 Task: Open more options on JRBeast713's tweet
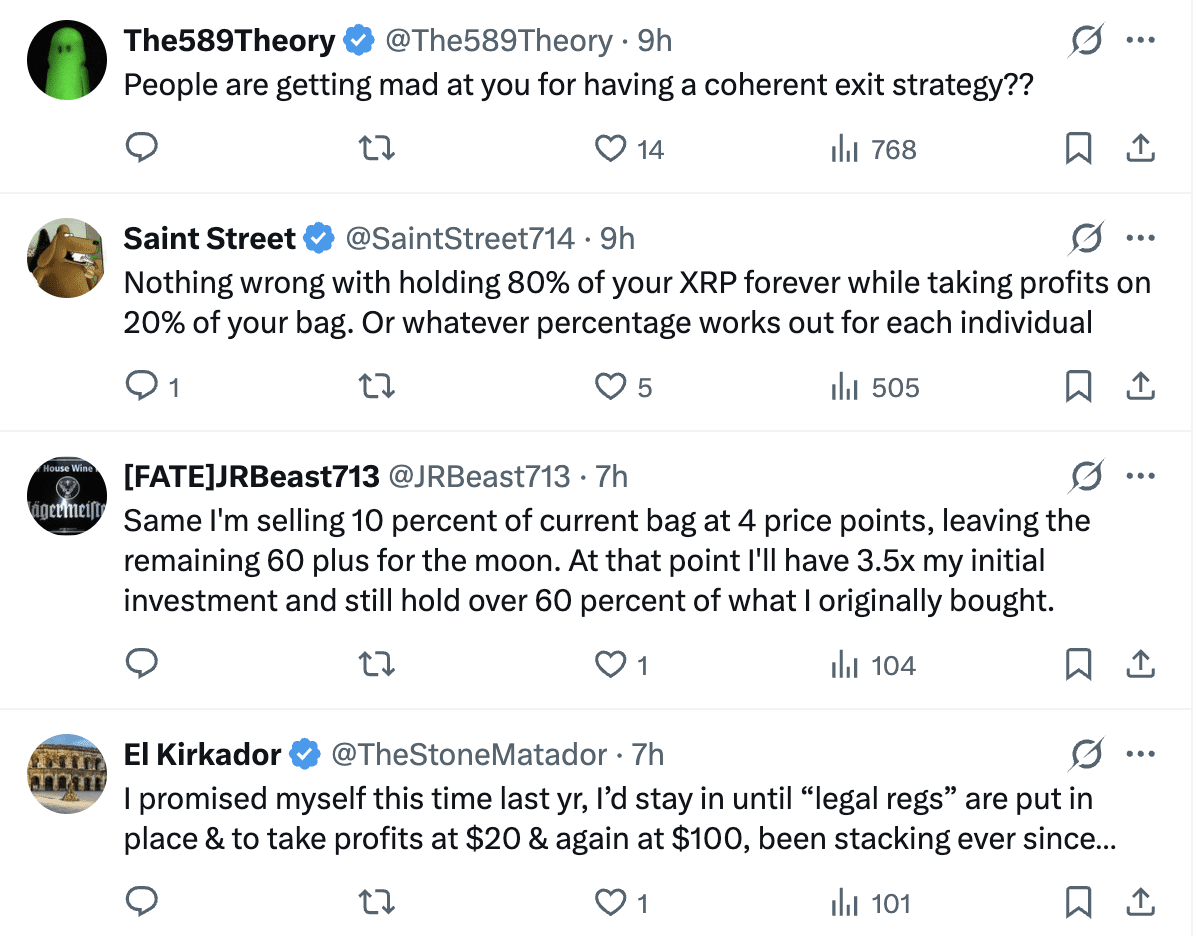(1141, 476)
